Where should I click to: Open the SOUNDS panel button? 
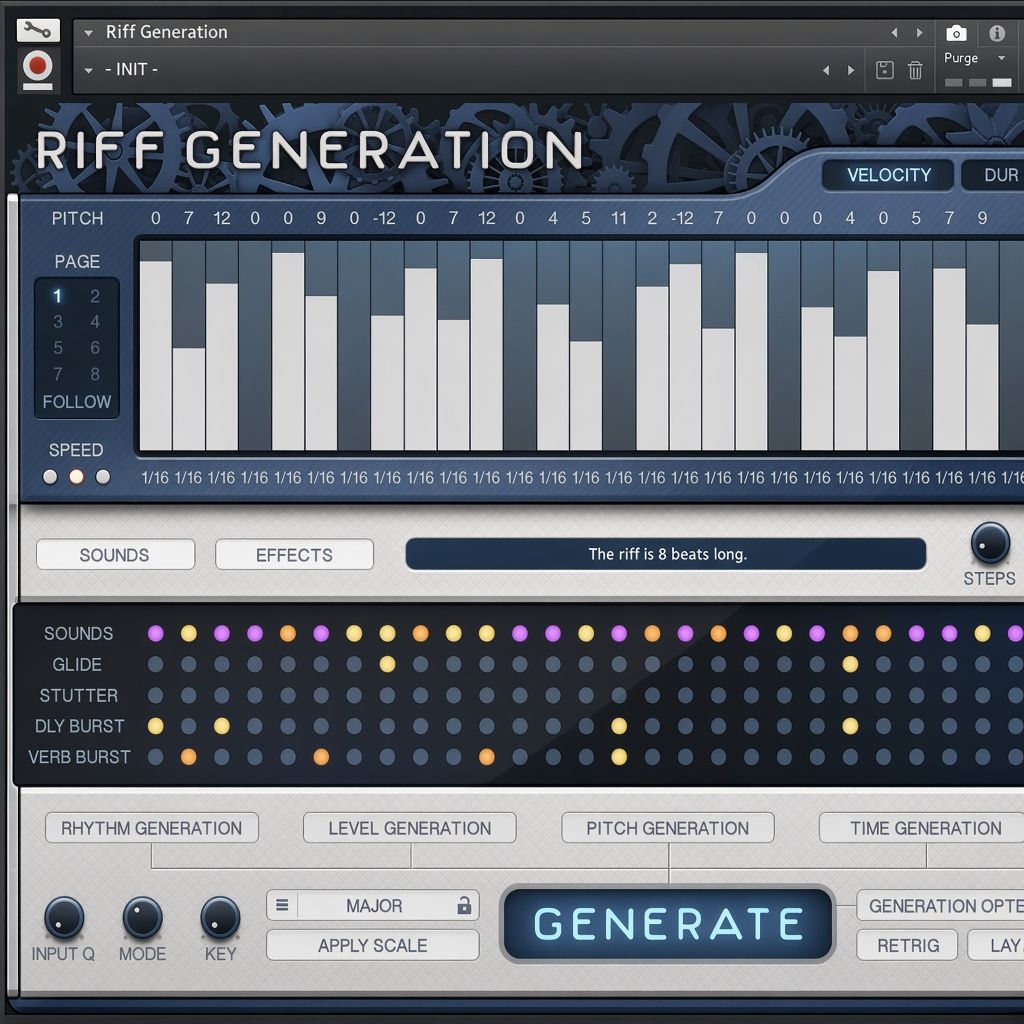pyautogui.click(x=115, y=554)
